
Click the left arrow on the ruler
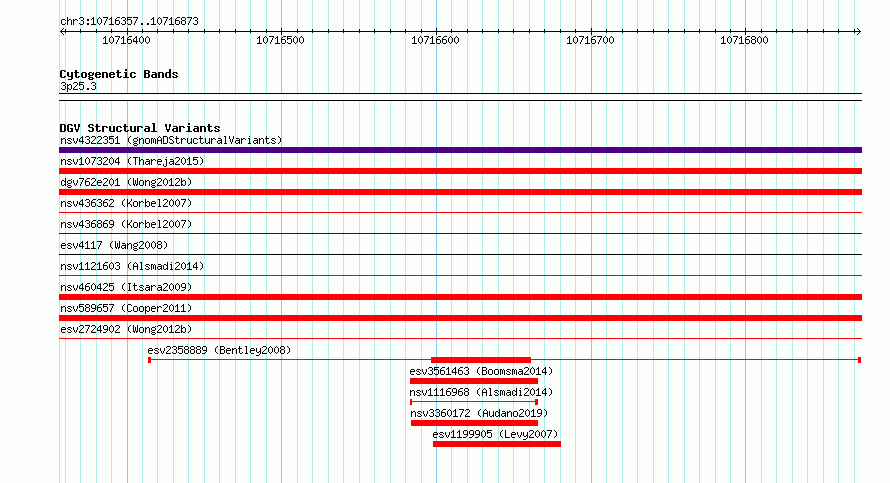click(x=63, y=32)
